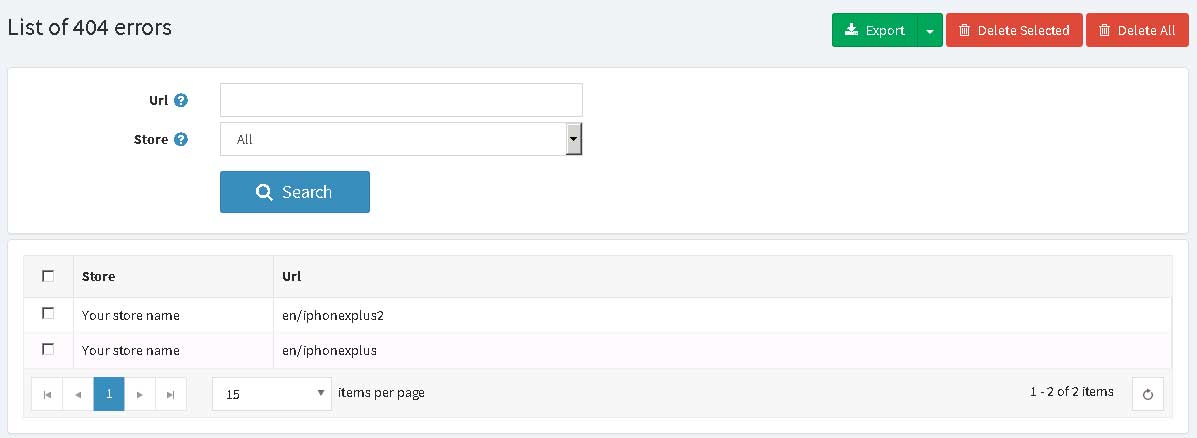Check the row for en/iphonexplus
The image size is (1197, 438).
tap(48, 349)
